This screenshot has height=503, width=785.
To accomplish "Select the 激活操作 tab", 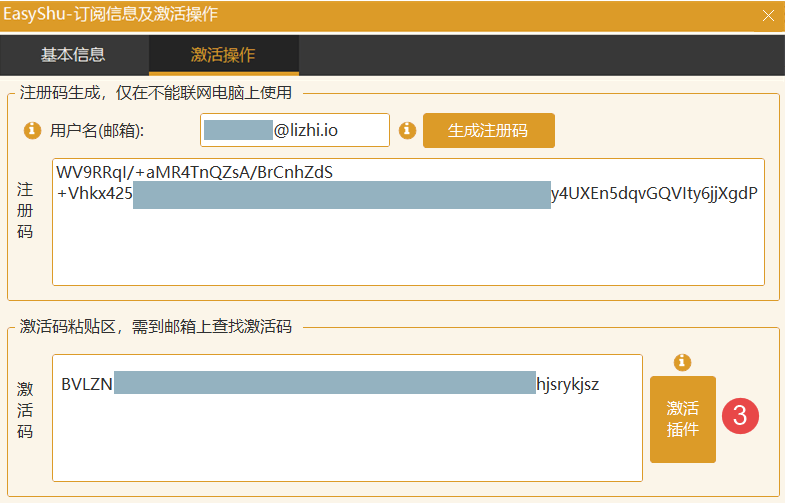I will [x=223, y=55].
